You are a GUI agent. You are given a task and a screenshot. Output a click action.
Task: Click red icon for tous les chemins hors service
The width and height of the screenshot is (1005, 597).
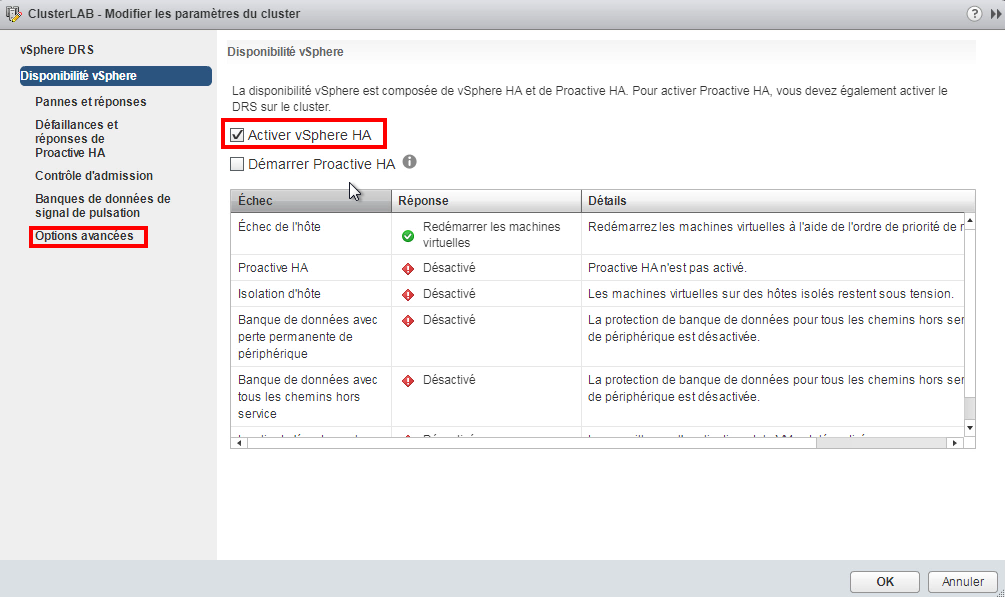408,381
